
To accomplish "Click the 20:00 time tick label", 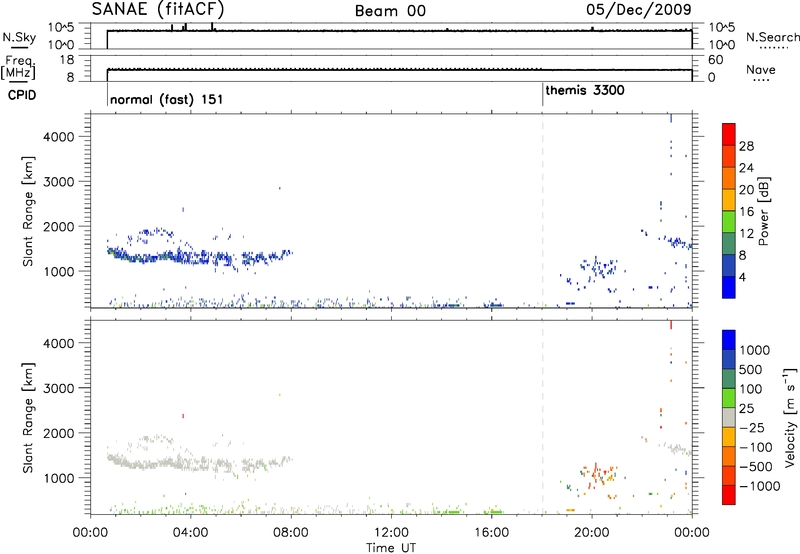I will point(591,533).
